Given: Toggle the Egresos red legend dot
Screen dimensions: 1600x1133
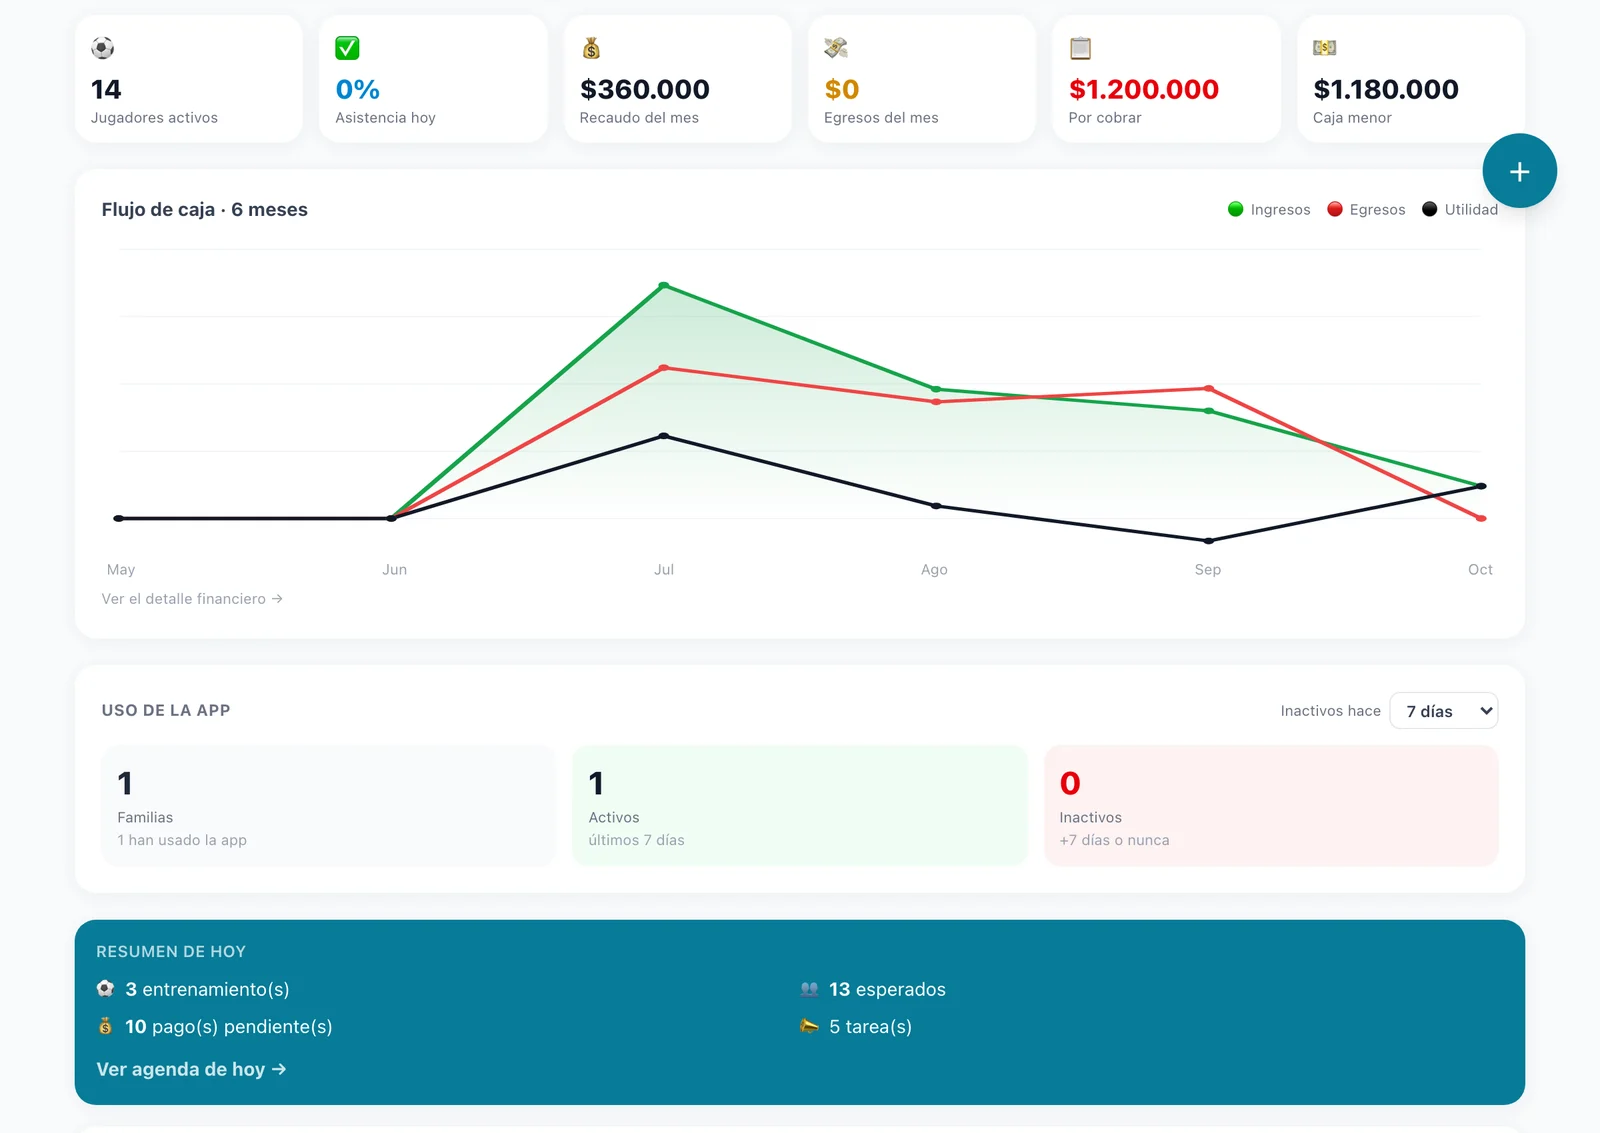Looking at the screenshot, I should tap(1334, 209).
